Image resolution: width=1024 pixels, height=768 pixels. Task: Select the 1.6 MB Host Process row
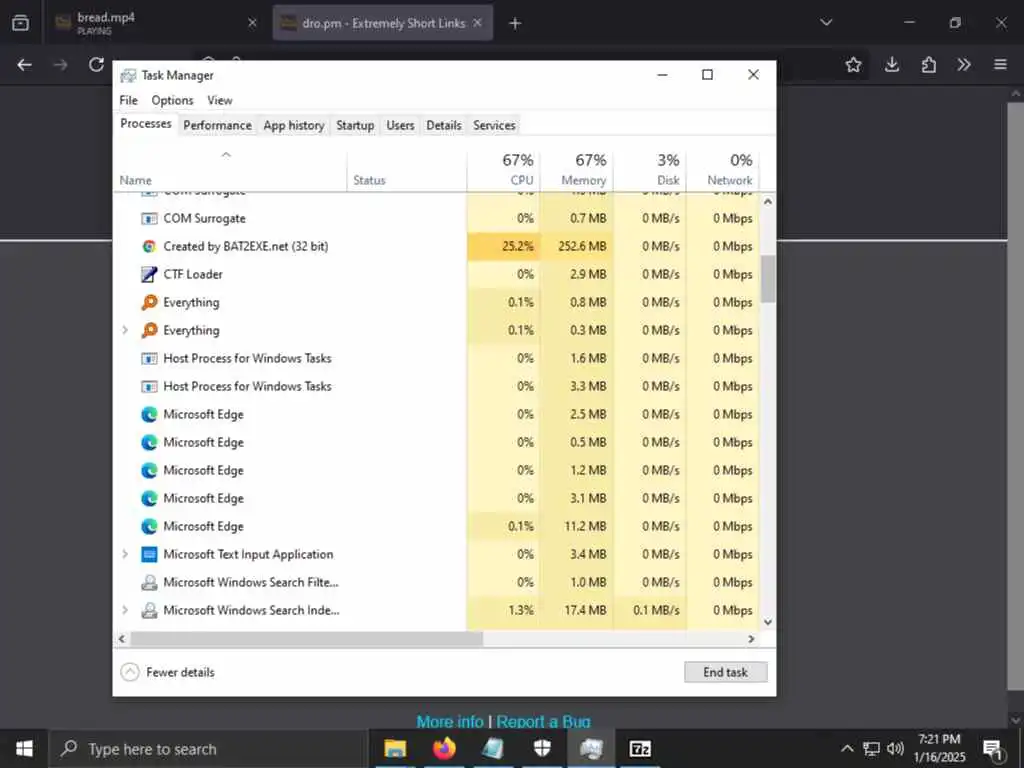point(436,359)
